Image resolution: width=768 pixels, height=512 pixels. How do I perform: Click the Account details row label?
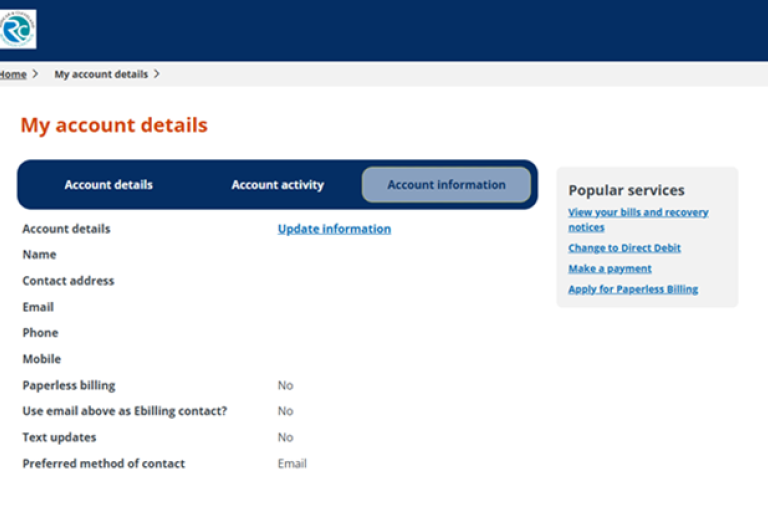click(x=66, y=229)
